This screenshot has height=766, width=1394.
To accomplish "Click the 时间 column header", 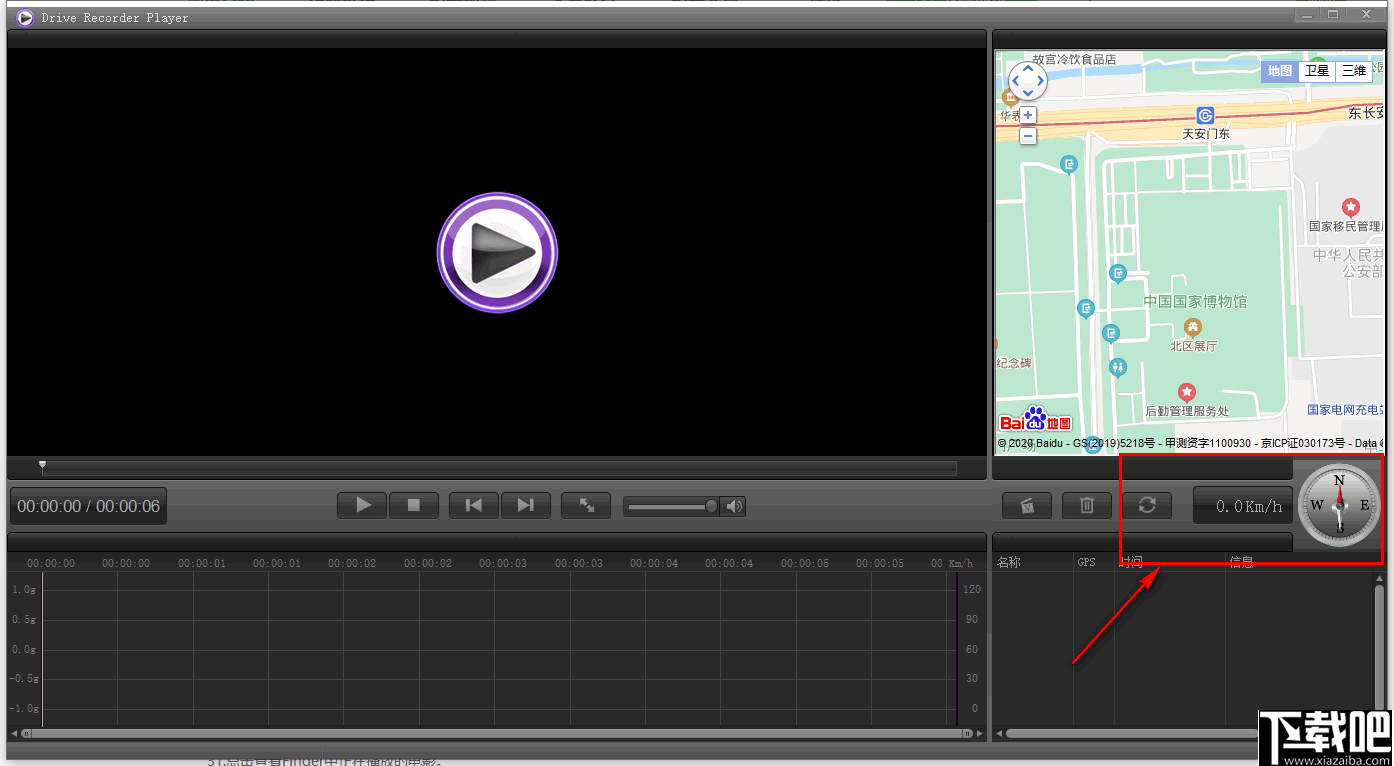I will pos(1131,561).
